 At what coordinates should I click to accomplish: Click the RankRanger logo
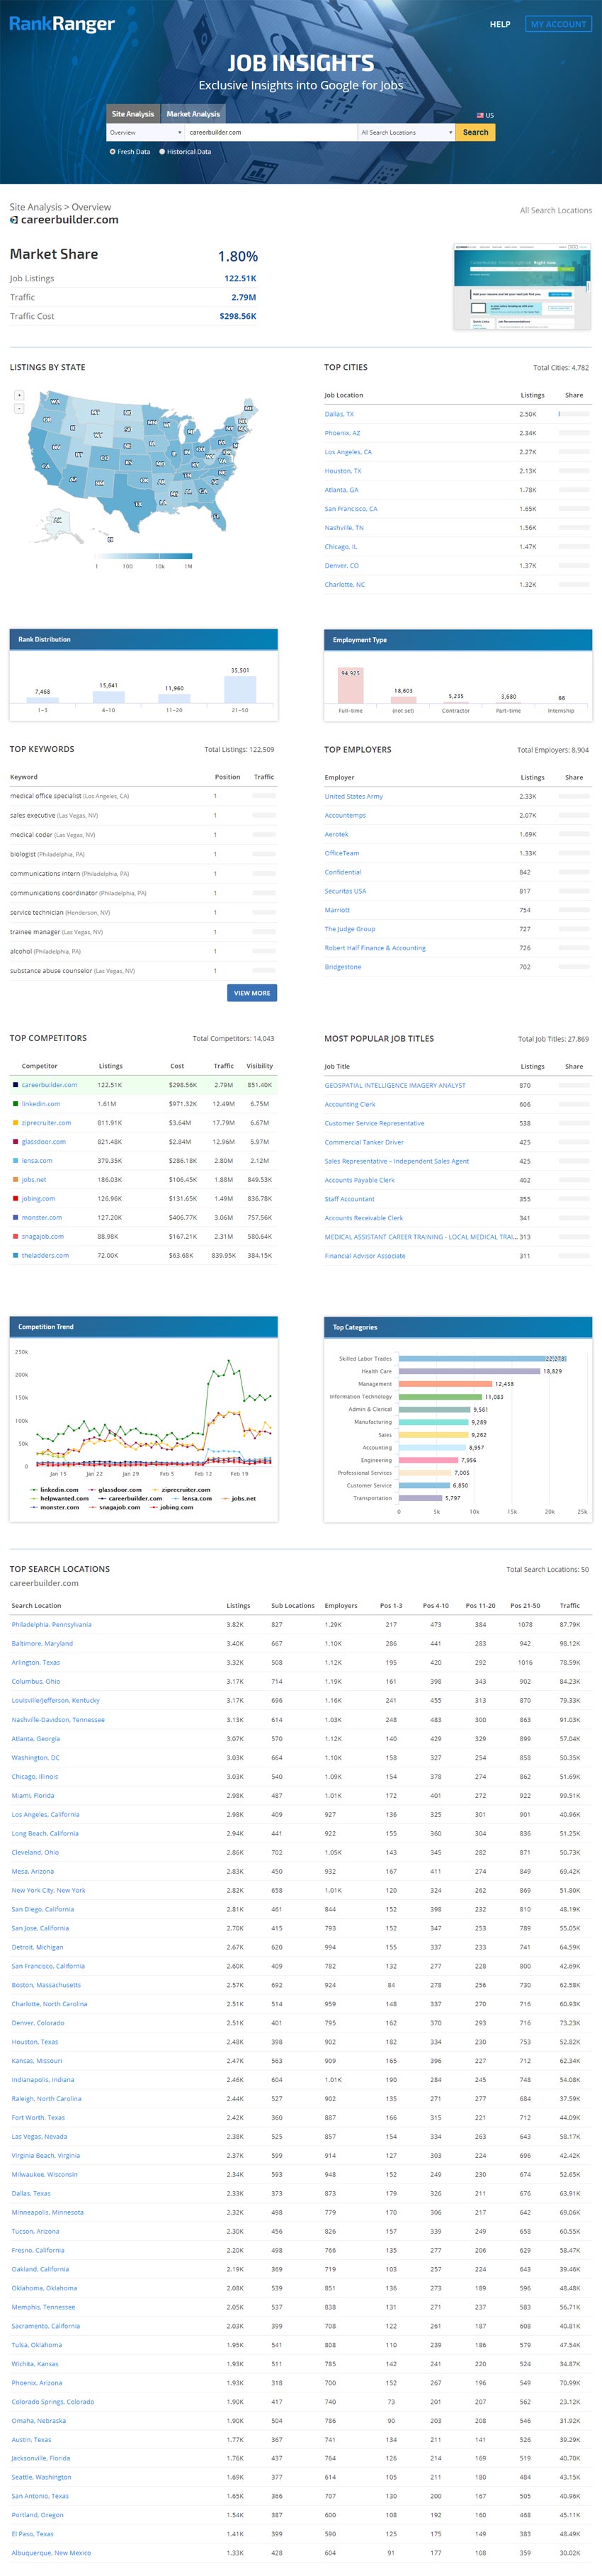[62, 24]
